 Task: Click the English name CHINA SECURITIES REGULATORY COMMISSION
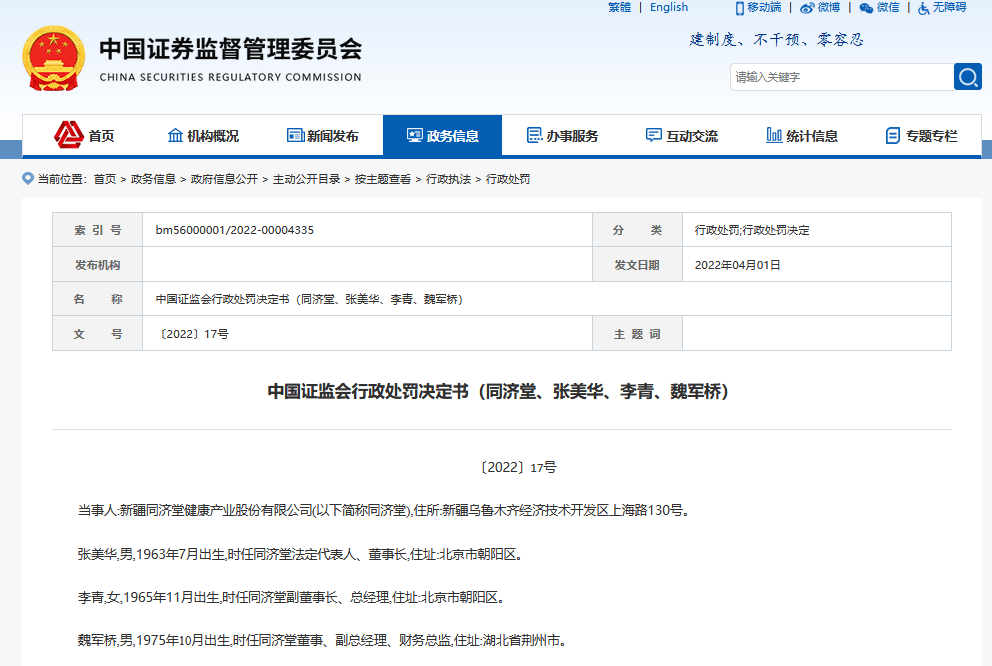tap(230, 77)
